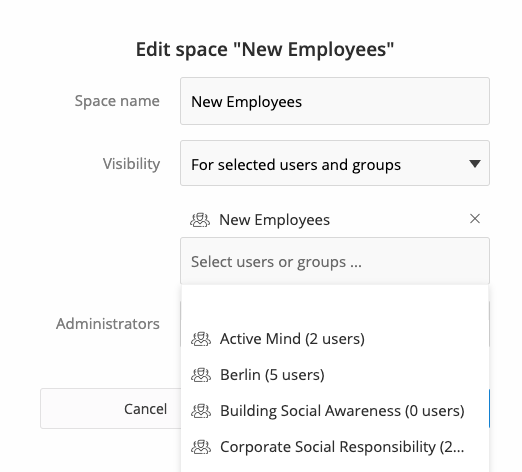The width and height of the screenshot is (522, 472).
Task: Edit the Space name field
Action: (335, 101)
